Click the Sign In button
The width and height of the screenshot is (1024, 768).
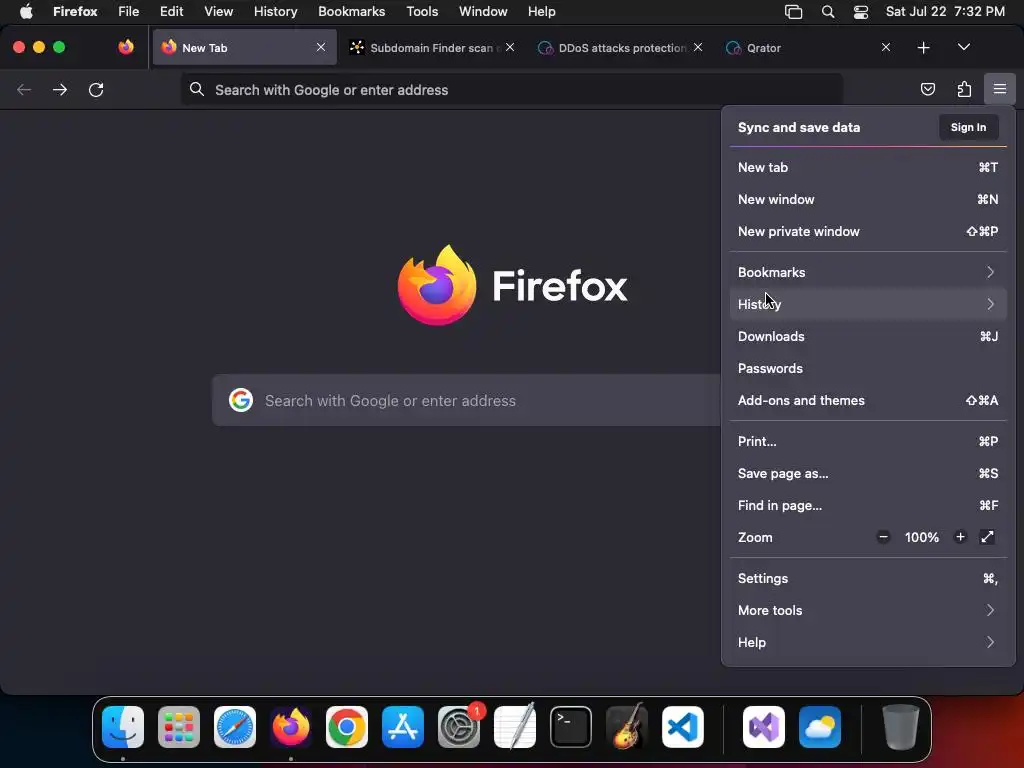[x=968, y=127]
